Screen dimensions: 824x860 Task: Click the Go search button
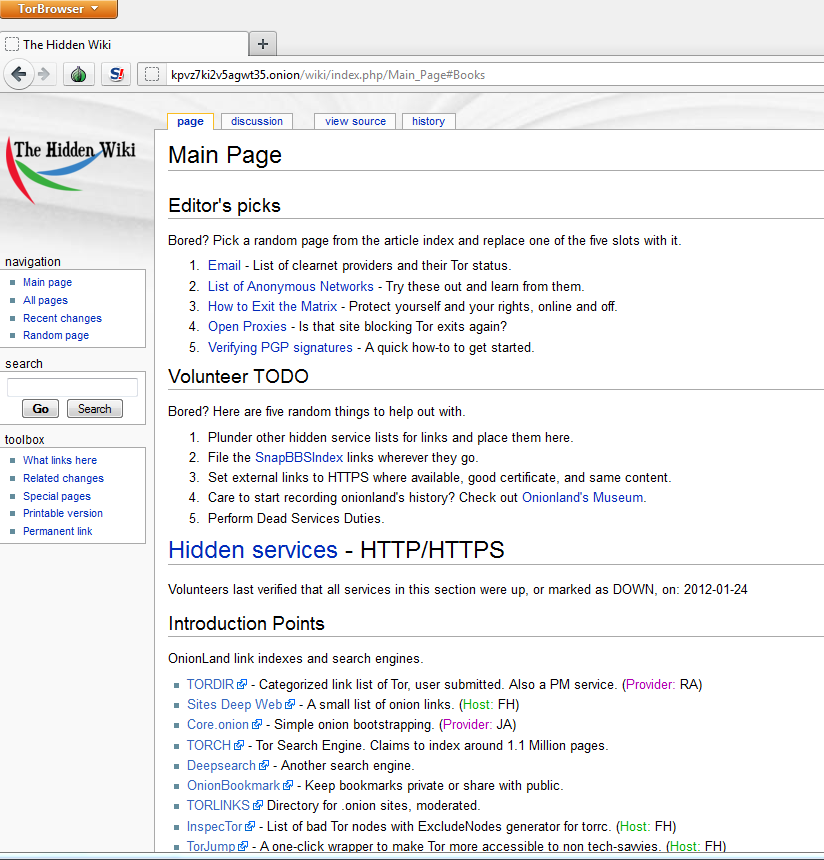[x=41, y=409]
